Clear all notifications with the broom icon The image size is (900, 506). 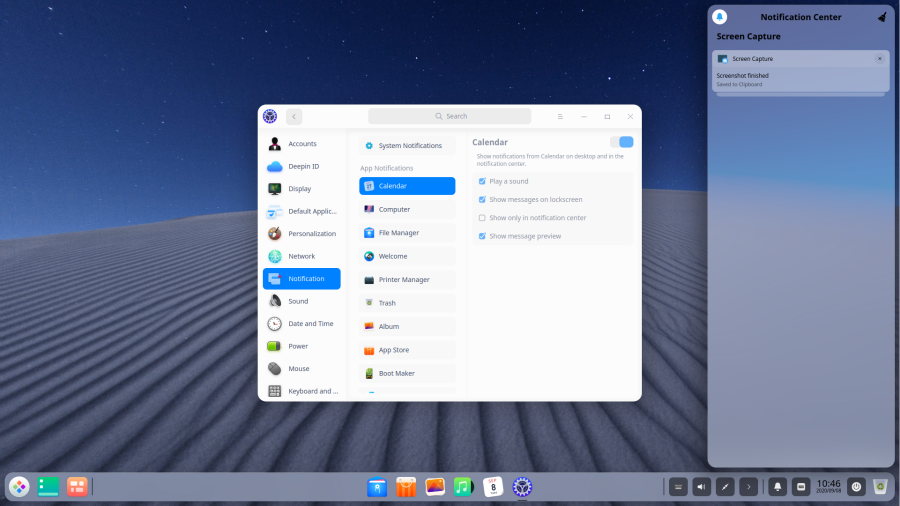pos(881,17)
